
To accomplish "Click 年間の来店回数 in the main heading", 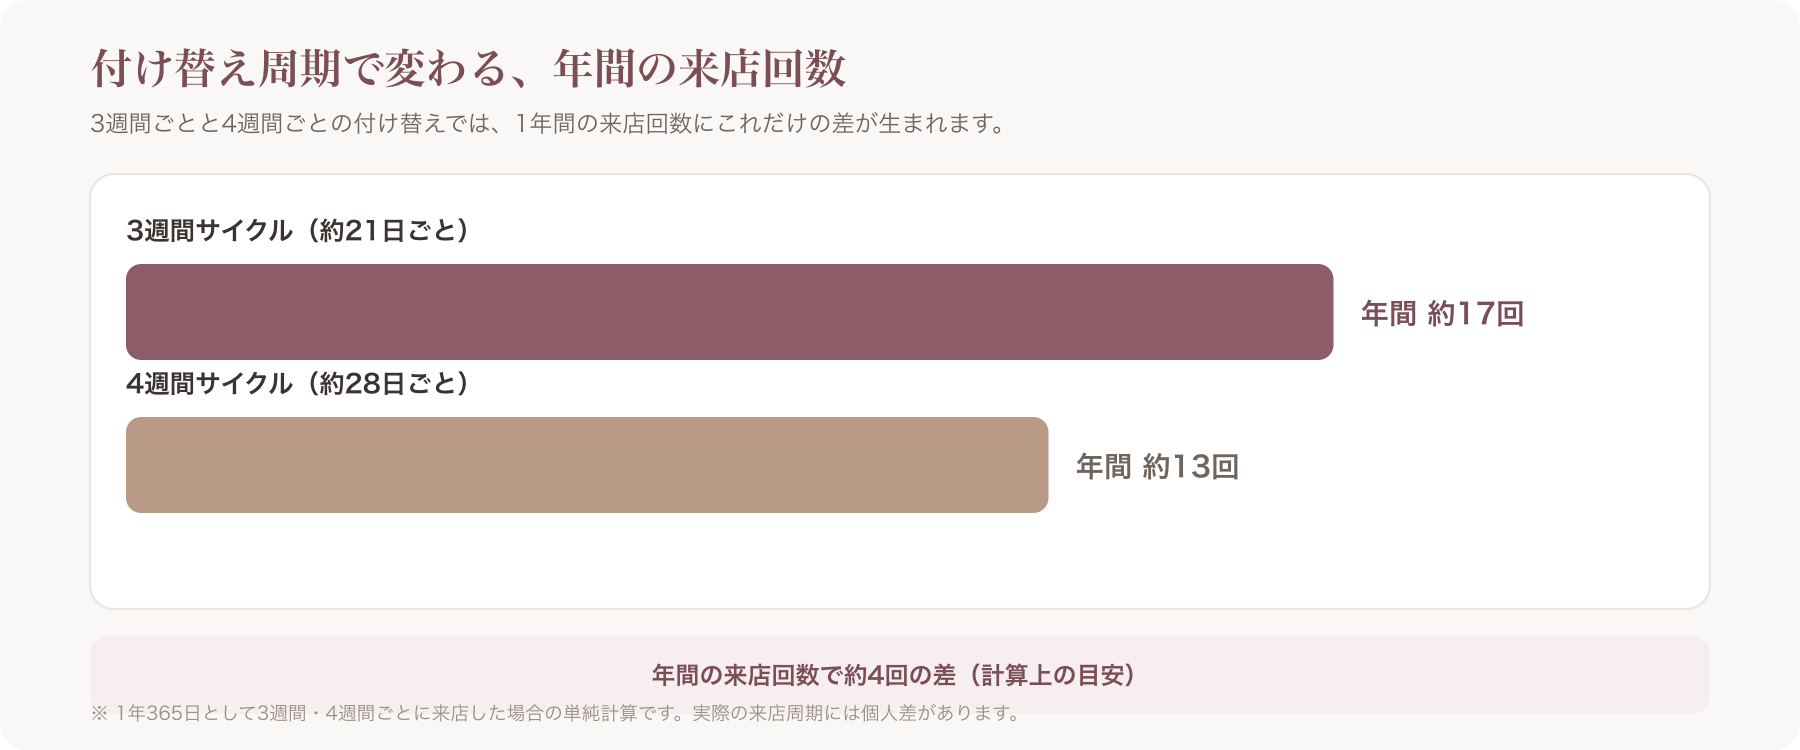I will pyautogui.click(x=700, y=68).
